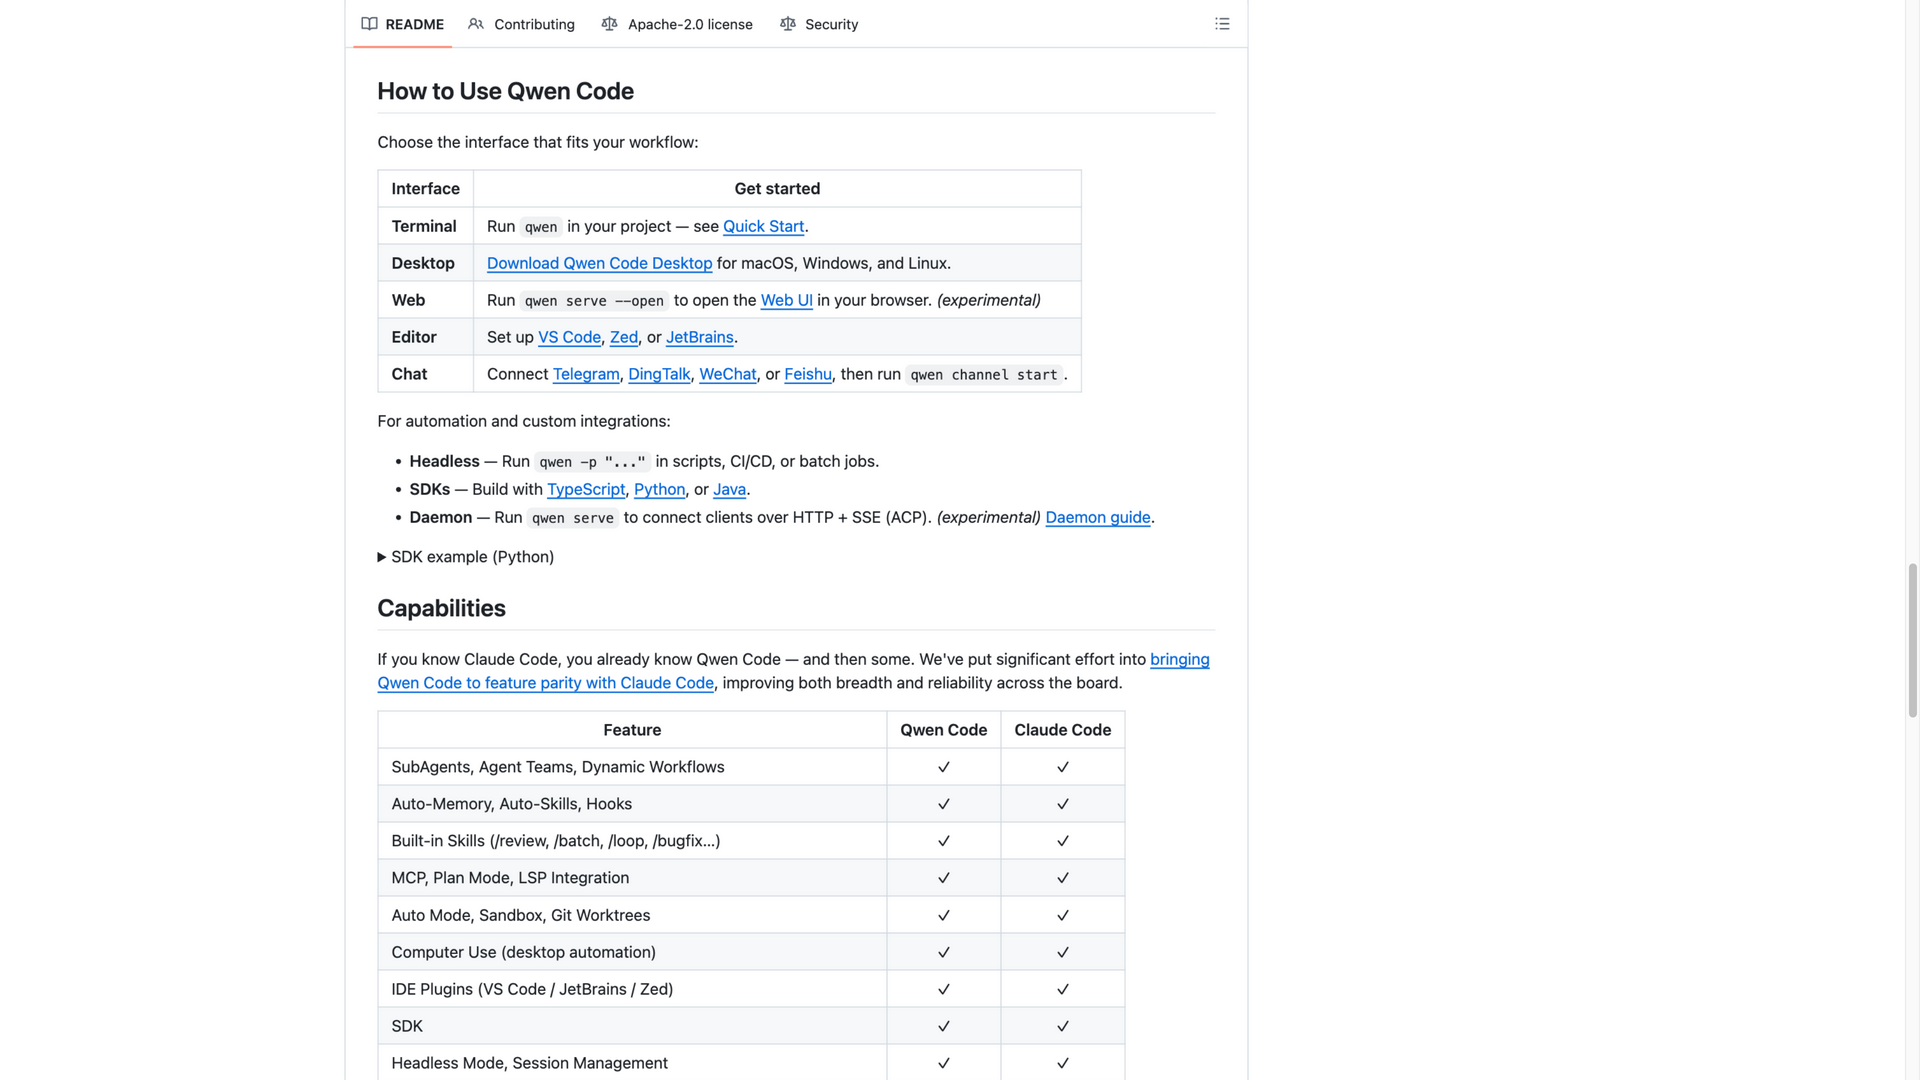Click the README book icon

pyautogui.click(x=369, y=24)
